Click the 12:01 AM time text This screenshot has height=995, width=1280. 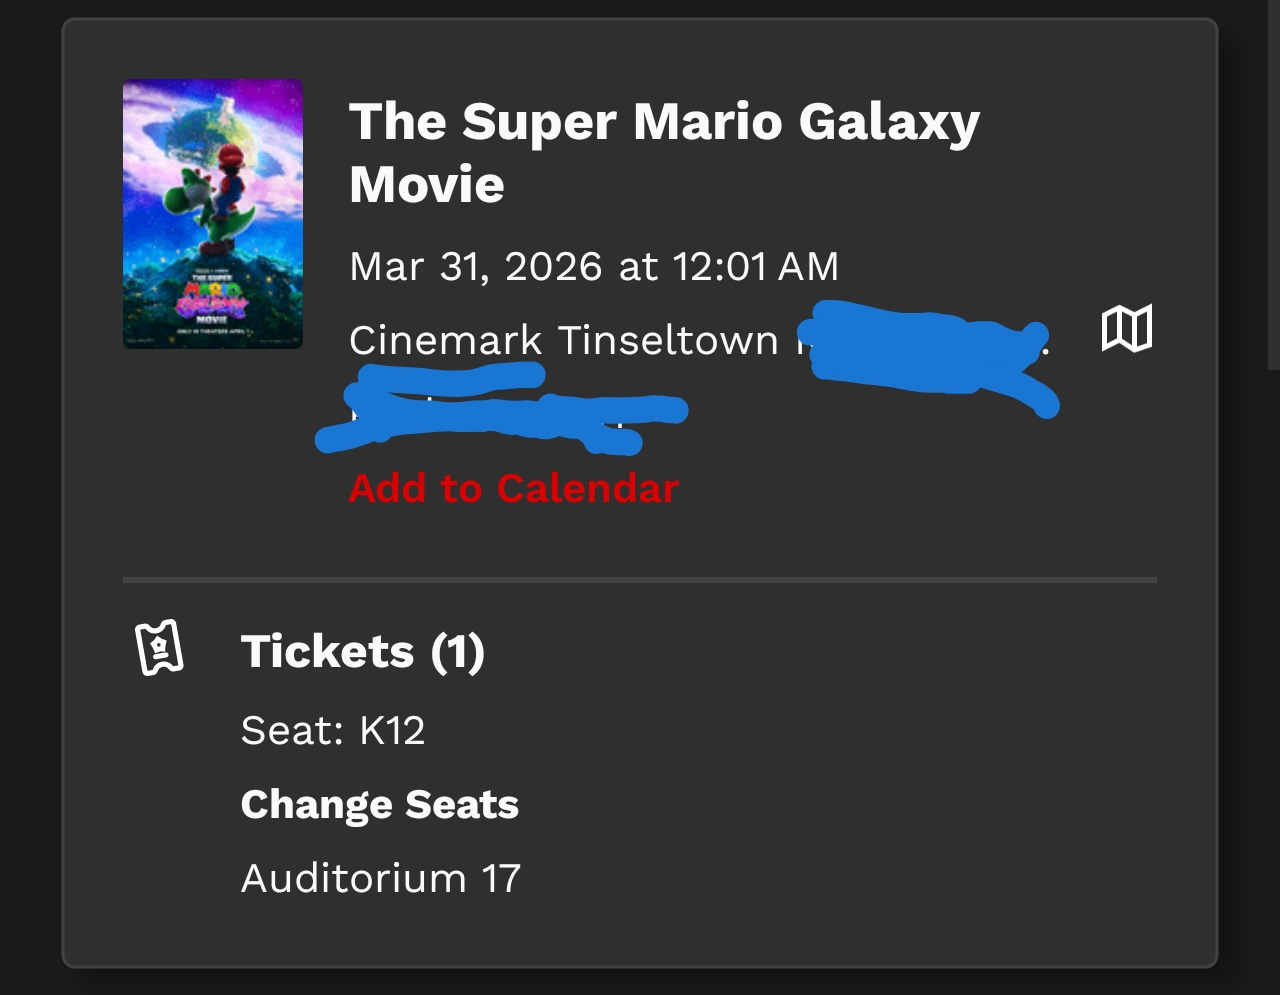tap(755, 267)
